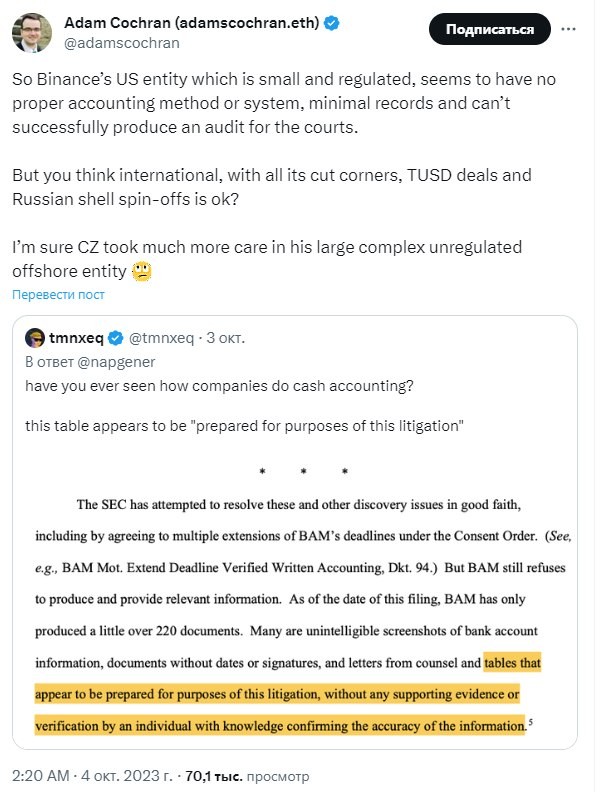Click the 3 окт. date on quoted post
Image resolution: width=600 pixels, height=792 pixels.
(225, 338)
